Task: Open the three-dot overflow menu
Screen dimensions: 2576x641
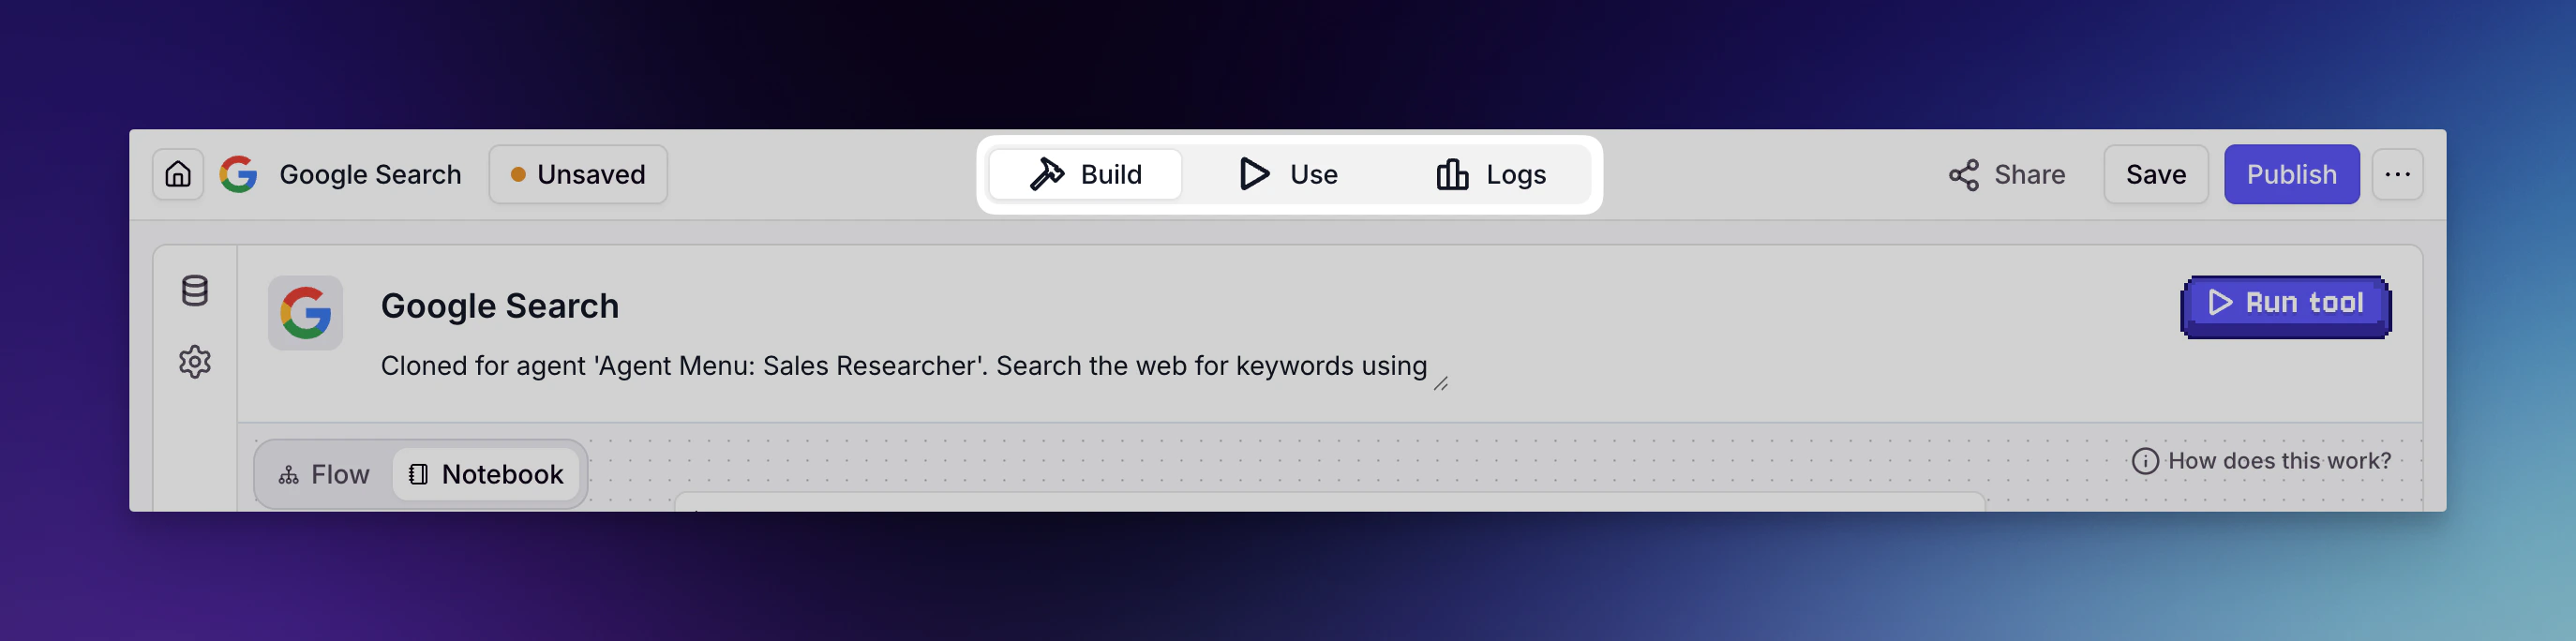Action: [x=2398, y=174]
